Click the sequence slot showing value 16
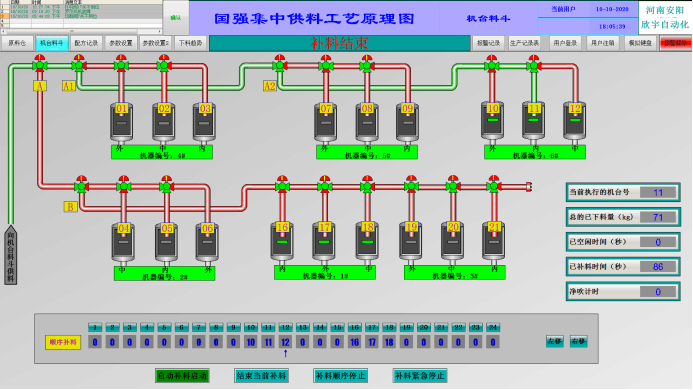The image size is (693, 390). (354, 342)
